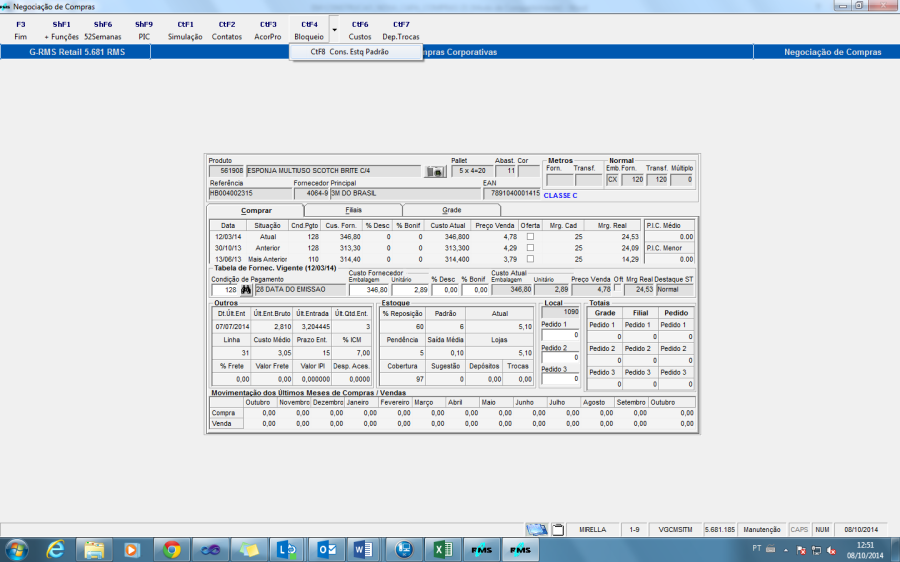Image resolution: width=900 pixels, height=562 pixels.
Task: Click the Referência field HB004002315
Action: tap(250, 193)
